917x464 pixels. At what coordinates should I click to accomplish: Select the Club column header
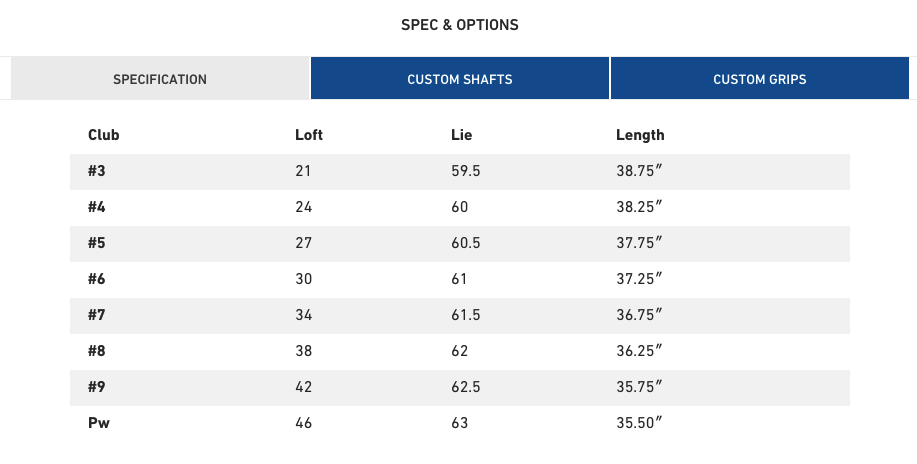(104, 135)
